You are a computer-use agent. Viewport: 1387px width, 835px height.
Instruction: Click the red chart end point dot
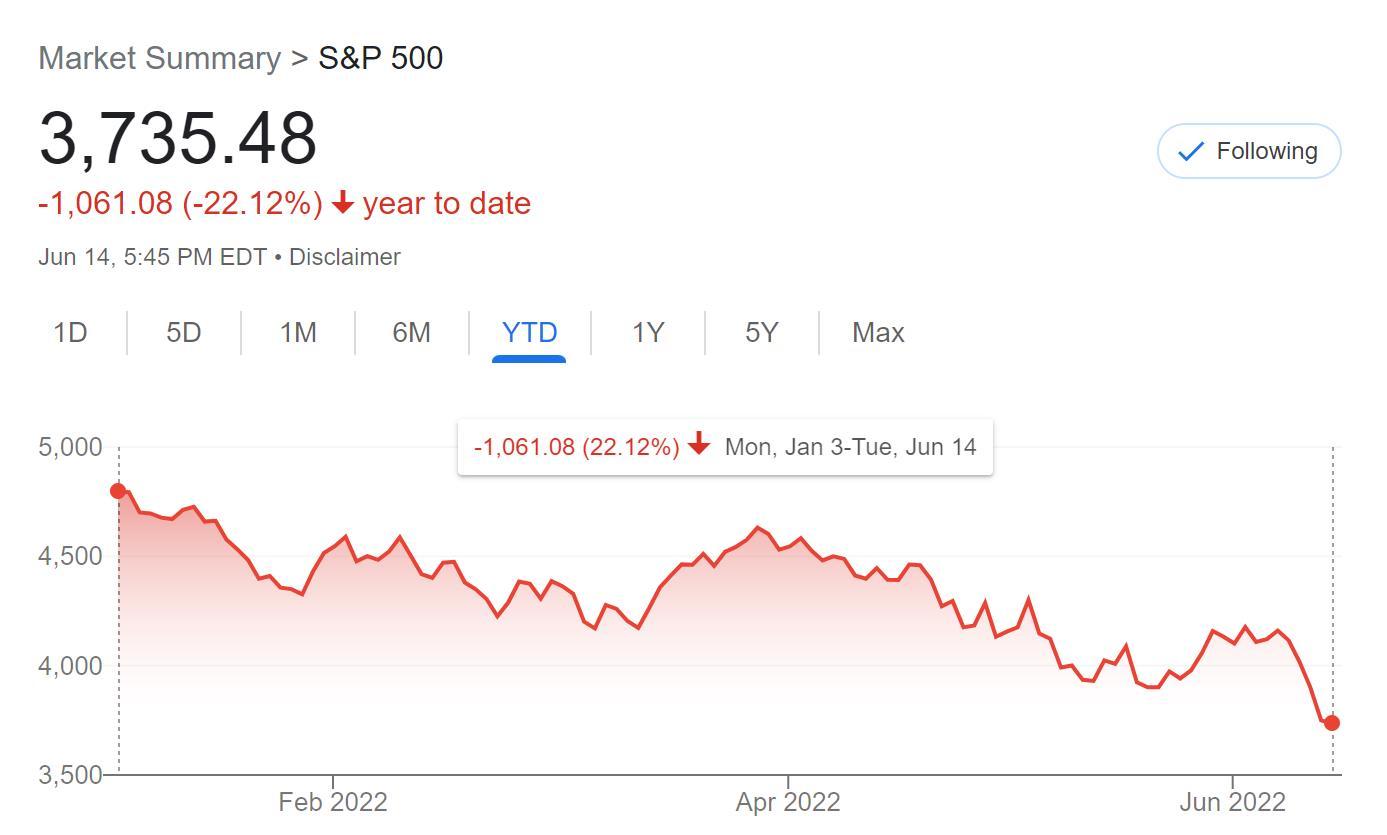point(1332,723)
